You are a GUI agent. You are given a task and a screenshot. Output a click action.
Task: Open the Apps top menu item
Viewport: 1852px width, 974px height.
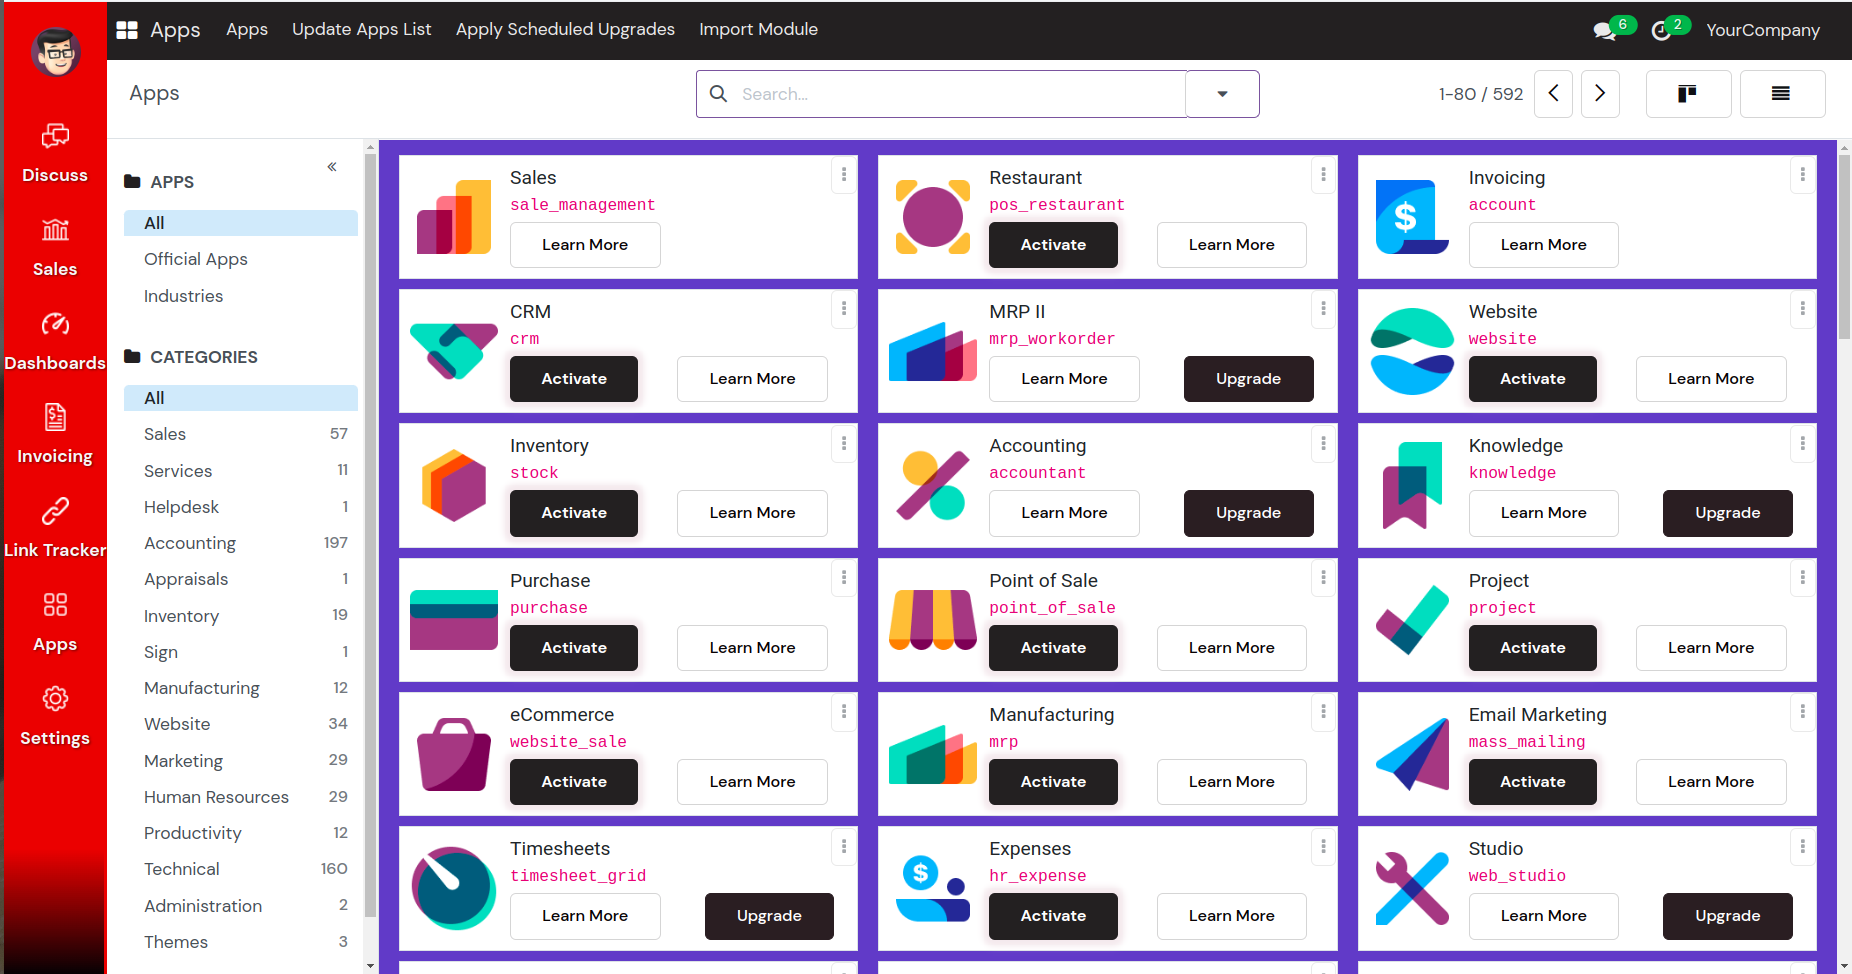coord(247,30)
